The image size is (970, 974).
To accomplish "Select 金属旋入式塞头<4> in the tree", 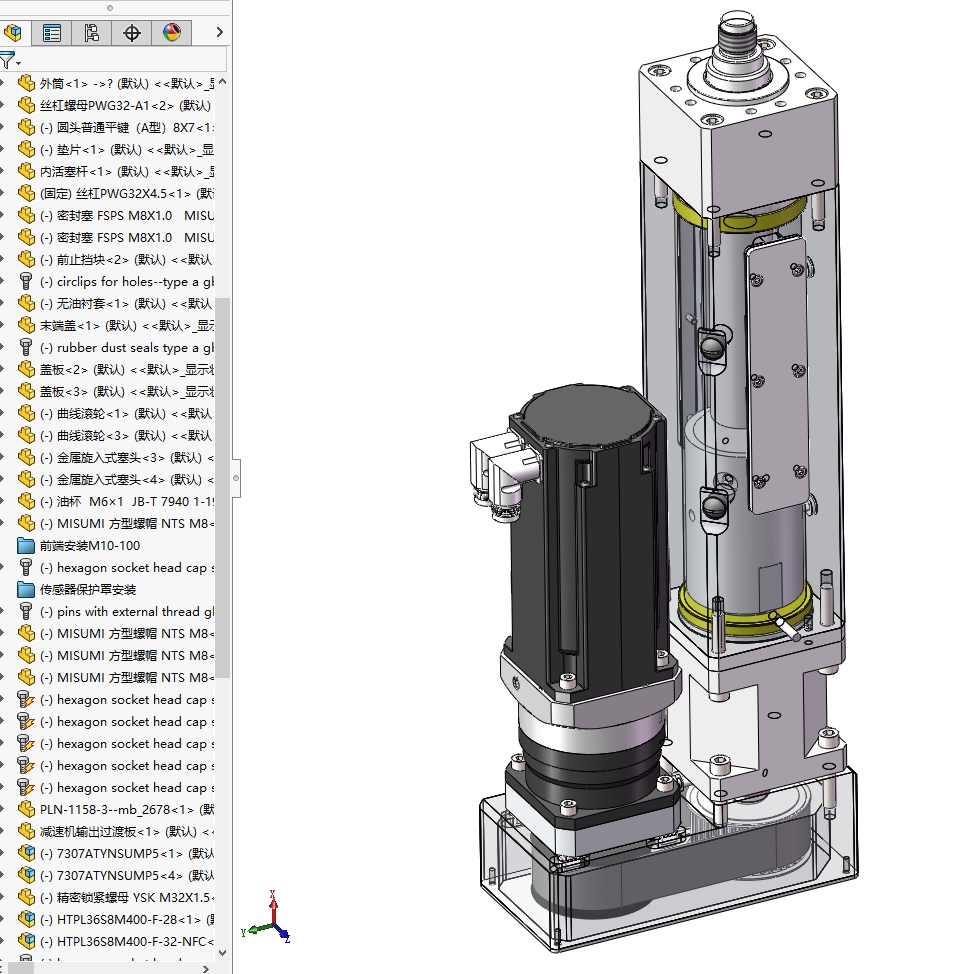I will (127, 480).
